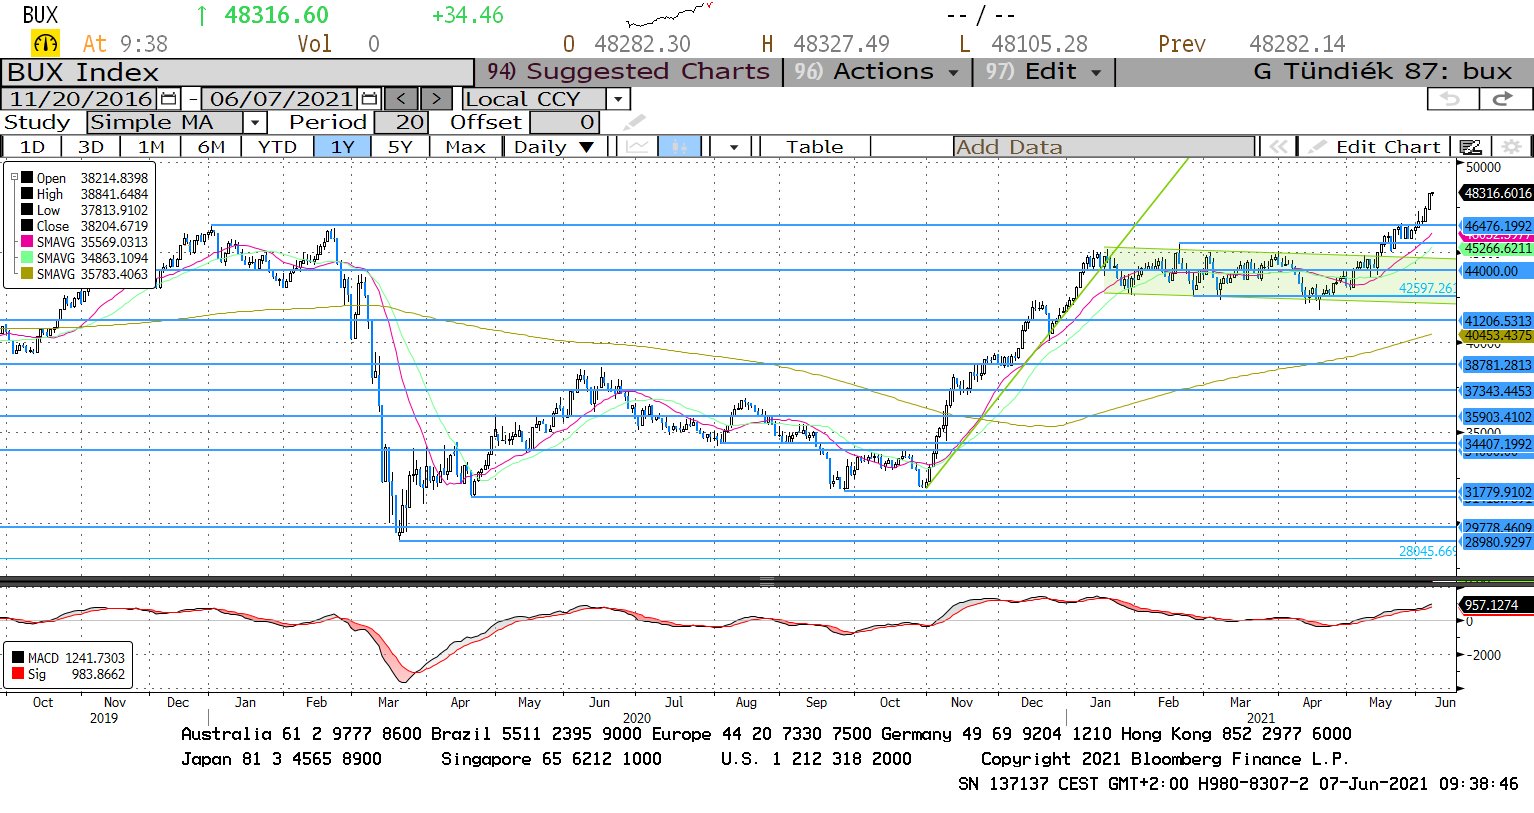The height and width of the screenshot is (813, 1534).
Task: Click the 31779.9102 level label
Action: click(x=1497, y=492)
